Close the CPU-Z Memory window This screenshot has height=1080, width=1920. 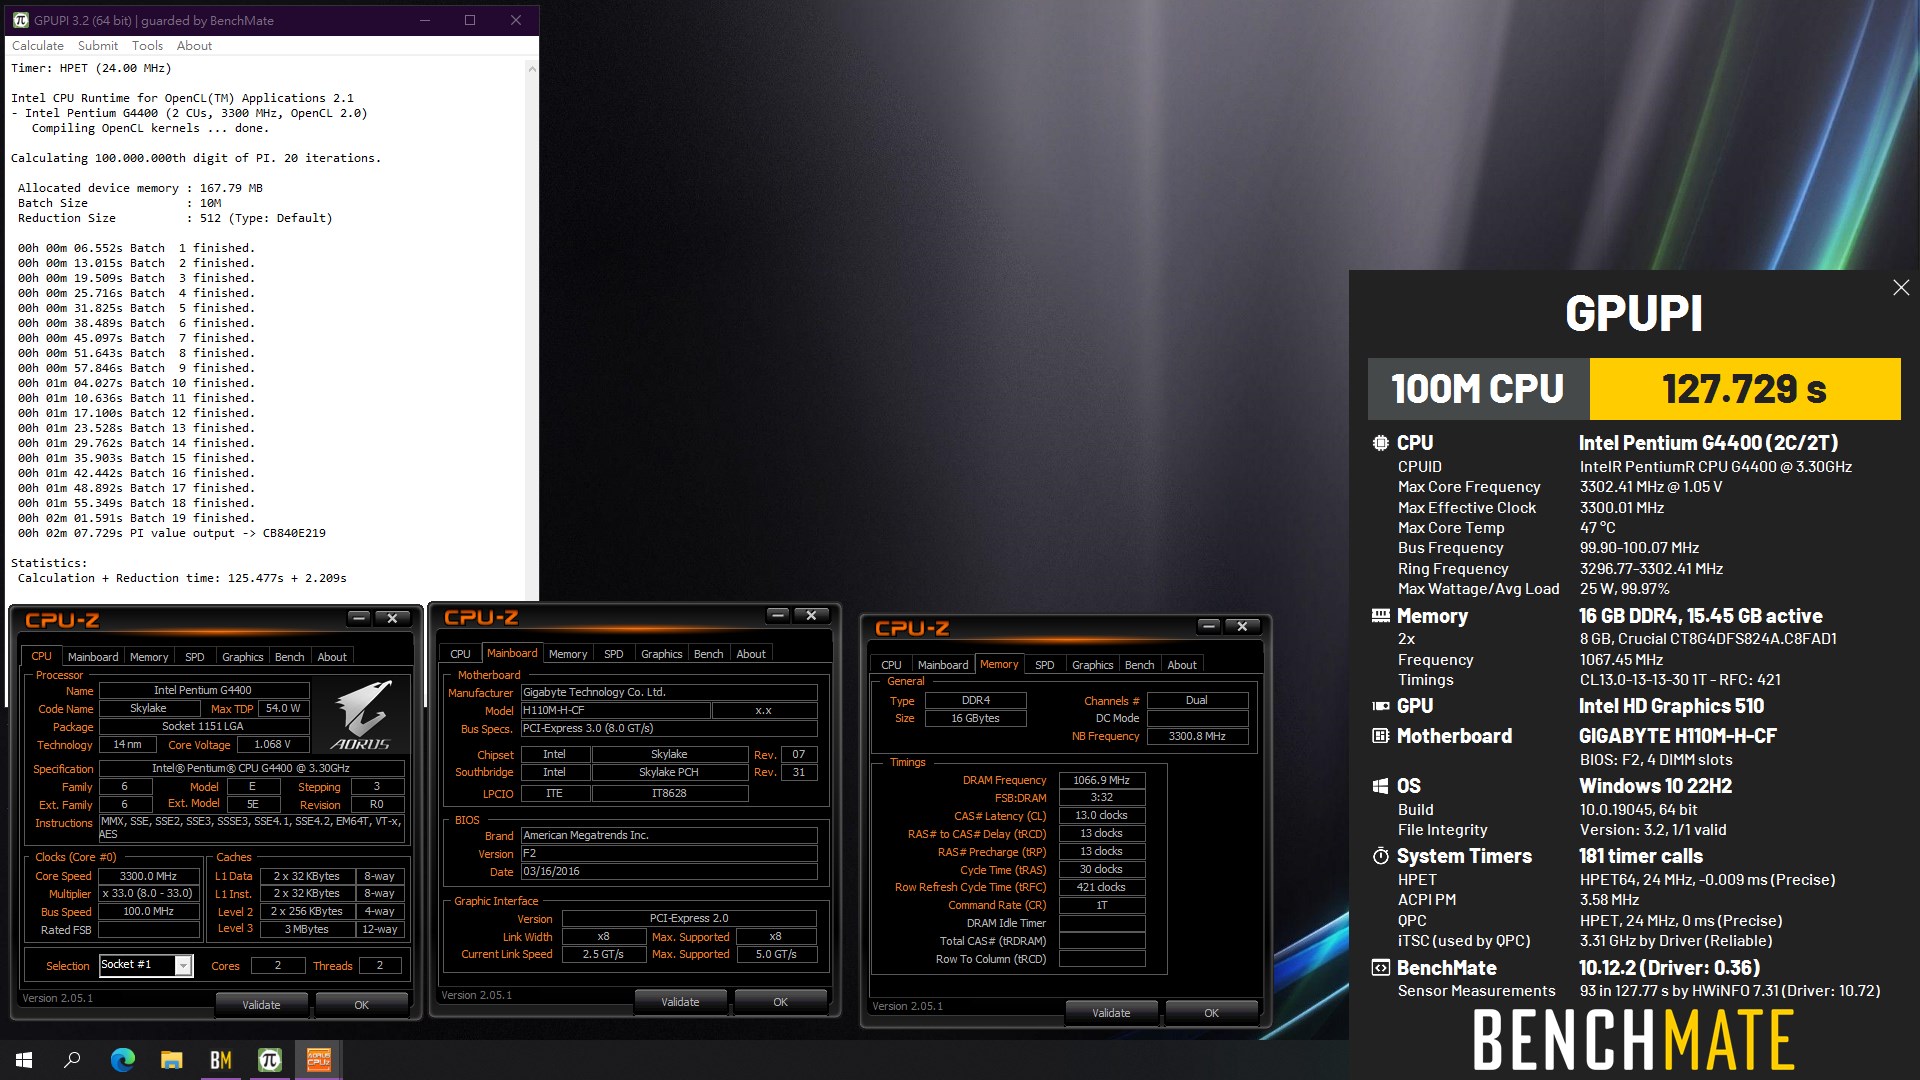[x=1243, y=626]
